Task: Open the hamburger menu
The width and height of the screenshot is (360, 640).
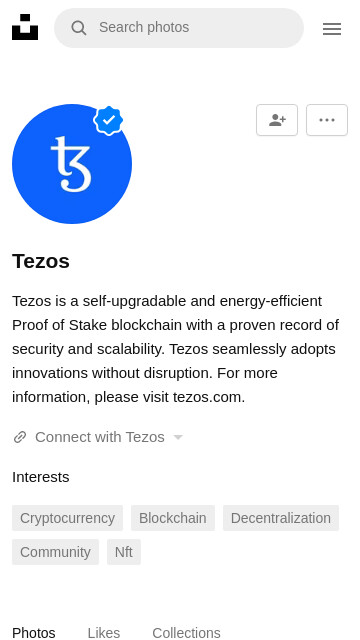Action: 332,29
